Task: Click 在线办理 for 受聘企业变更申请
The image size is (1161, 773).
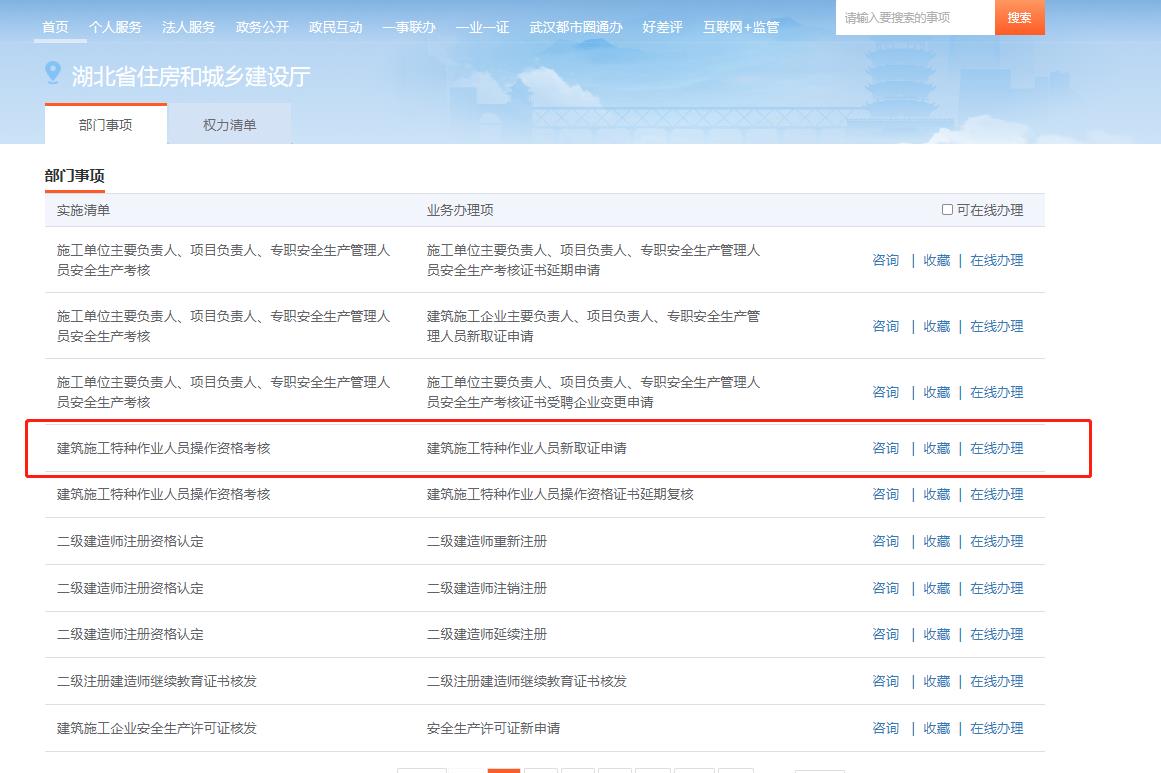Action: 997,392
